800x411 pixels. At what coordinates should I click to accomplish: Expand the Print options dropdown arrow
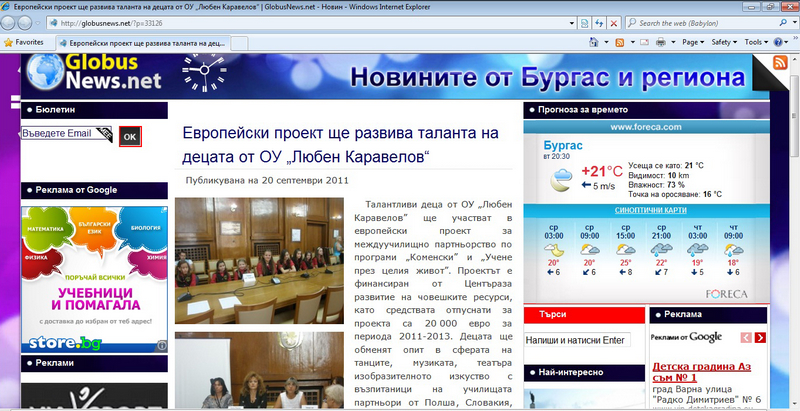coord(673,42)
